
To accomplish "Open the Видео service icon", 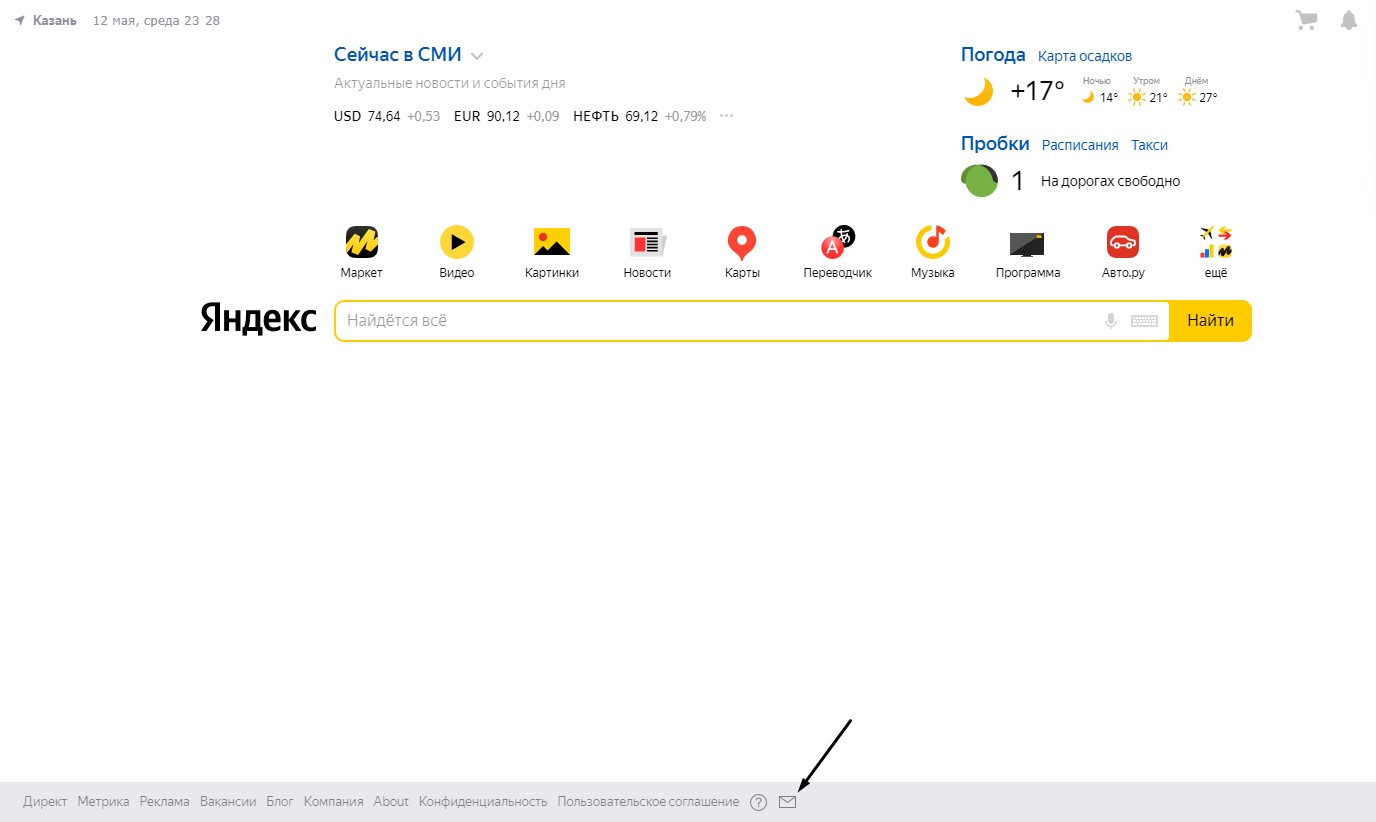I will (457, 242).
